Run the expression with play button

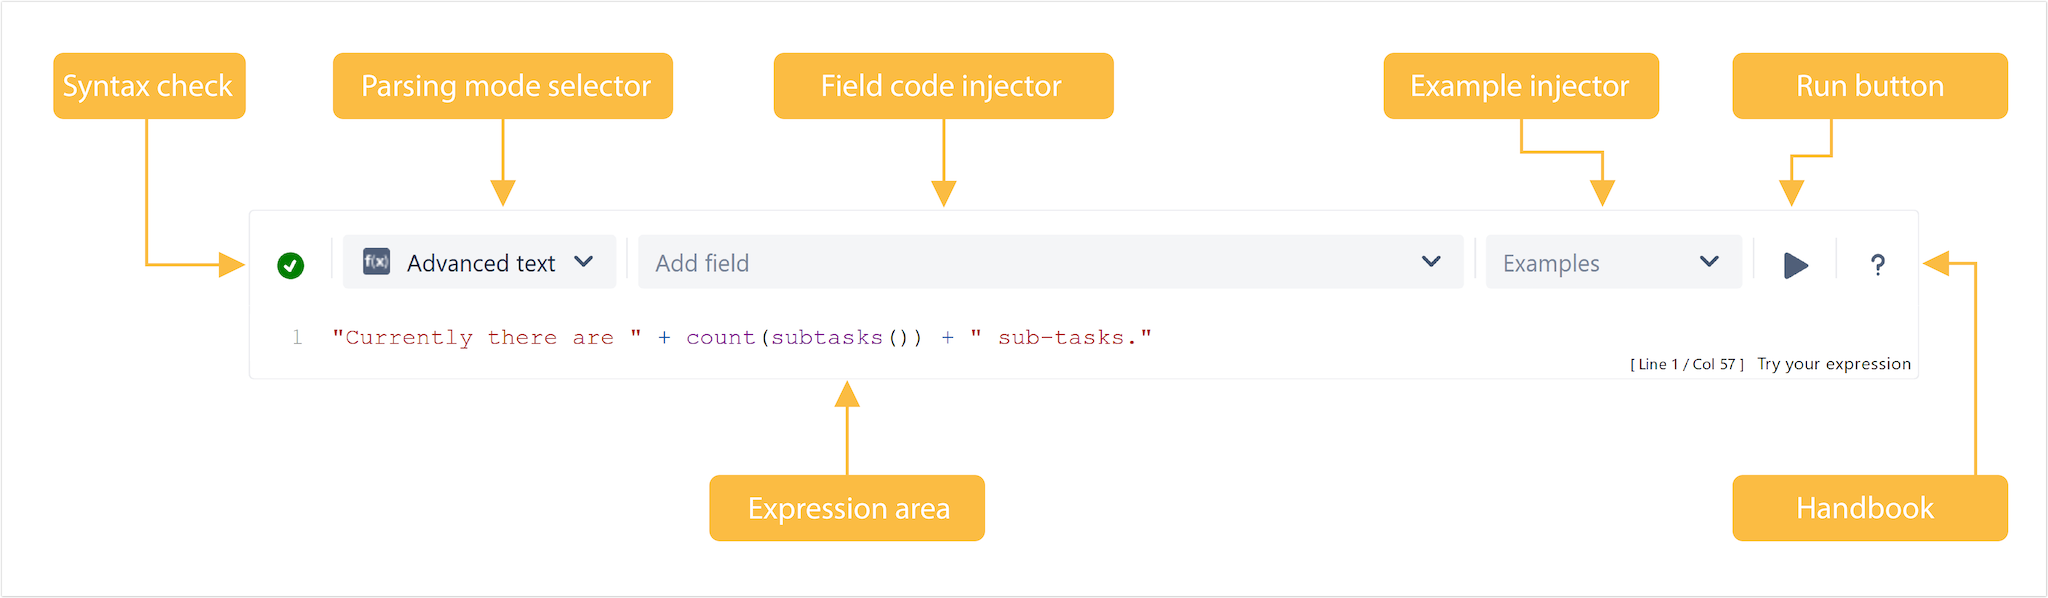coord(1796,265)
